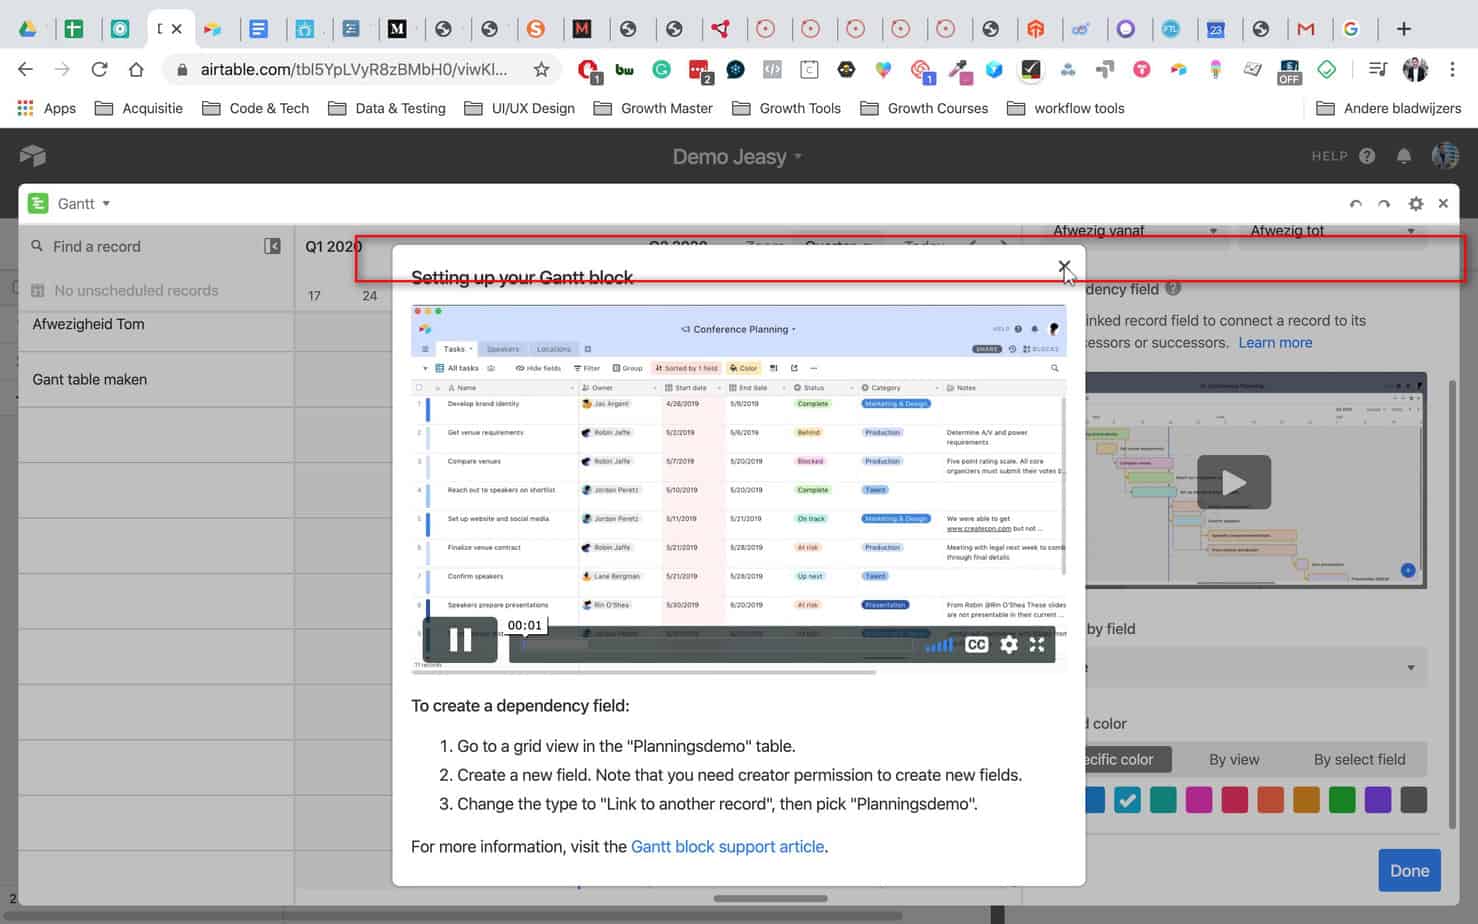The image size is (1478, 924).
Task: Click the Chrome profile avatar
Action: point(1415,69)
